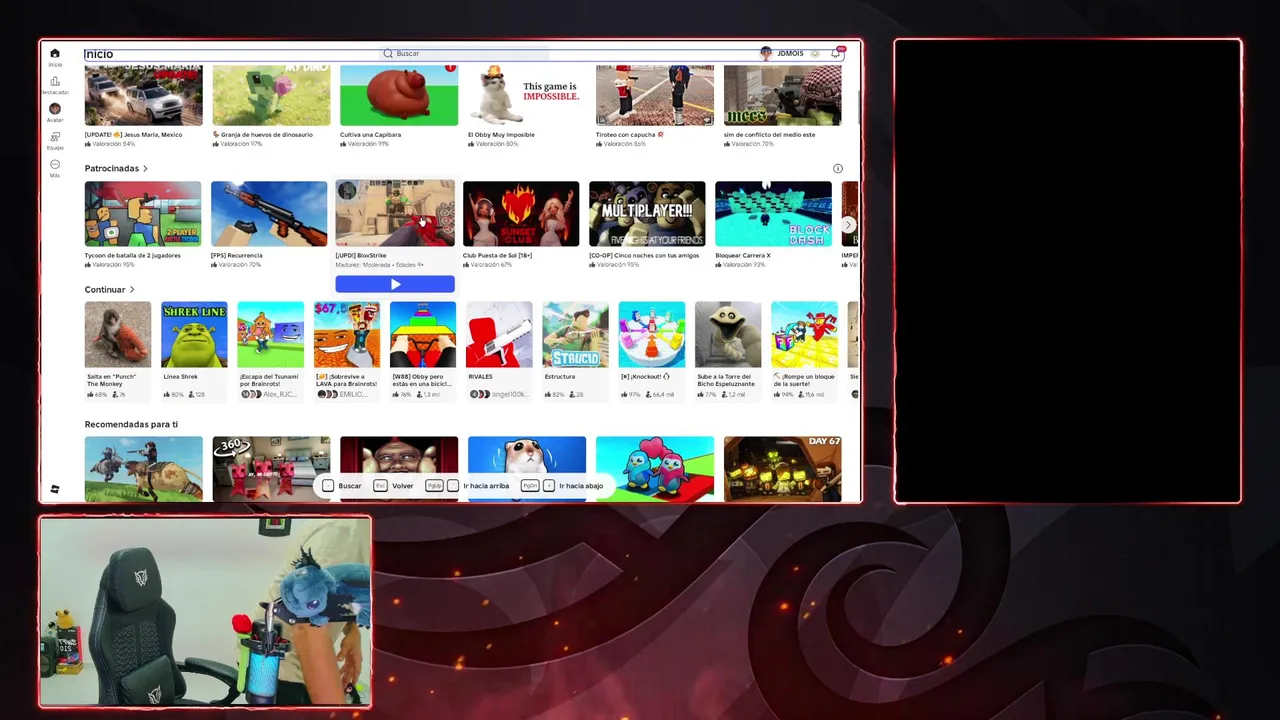Click the Buscar shortcut hint in the bottom bar
Image resolution: width=1280 pixels, height=720 pixels.
coord(342,486)
